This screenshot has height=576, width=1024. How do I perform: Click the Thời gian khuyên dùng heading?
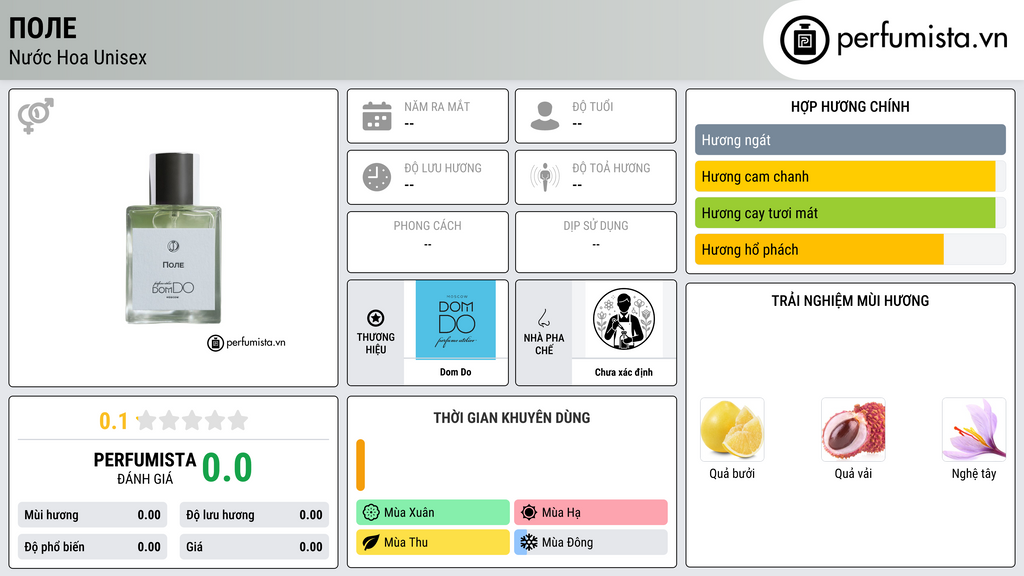[x=512, y=418]
